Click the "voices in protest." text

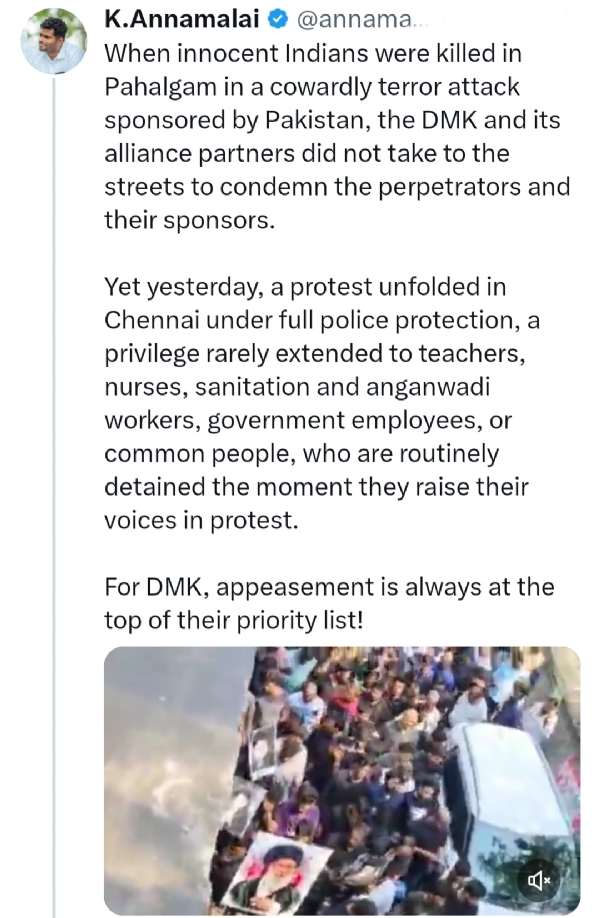point(200,520)
